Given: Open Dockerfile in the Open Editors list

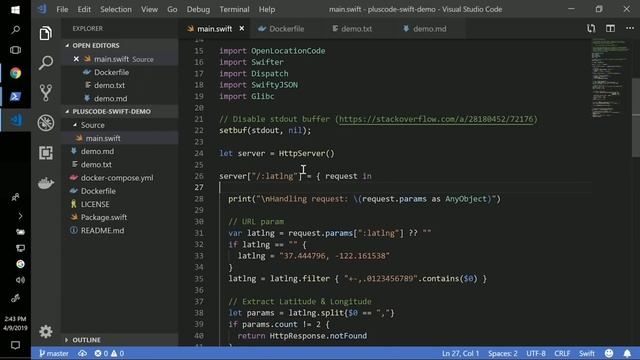Looking at the screenshot, I should tap(111, 72).
